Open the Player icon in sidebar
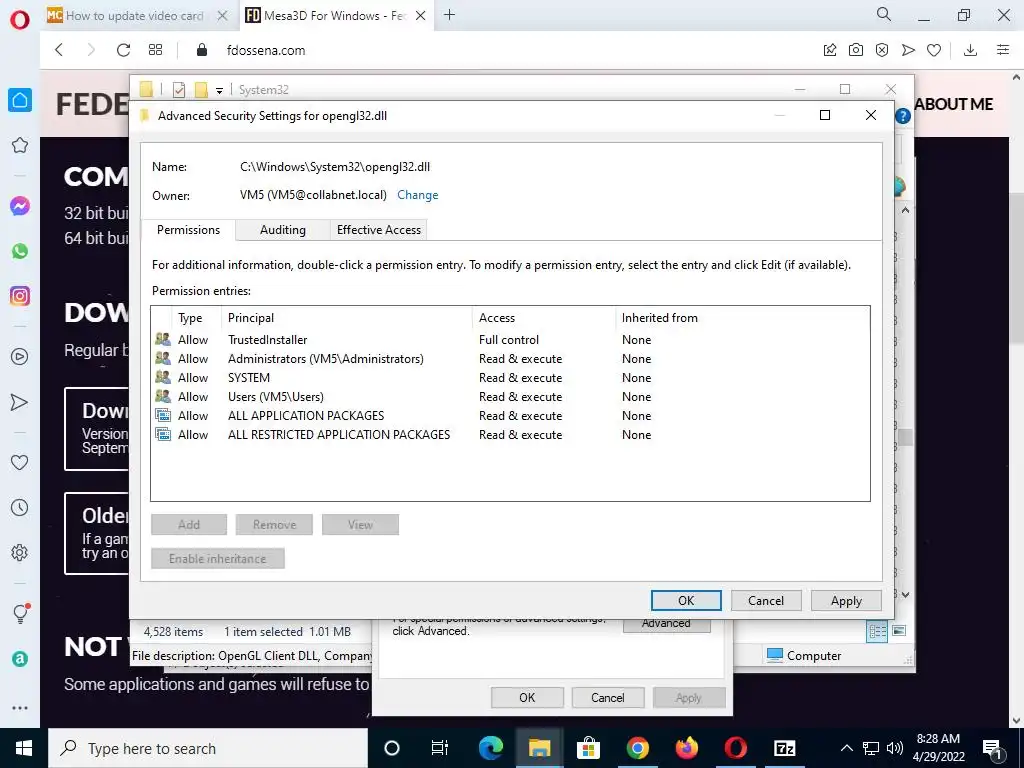The height and width of the screenshot is (768, 1024). point(20,357)
